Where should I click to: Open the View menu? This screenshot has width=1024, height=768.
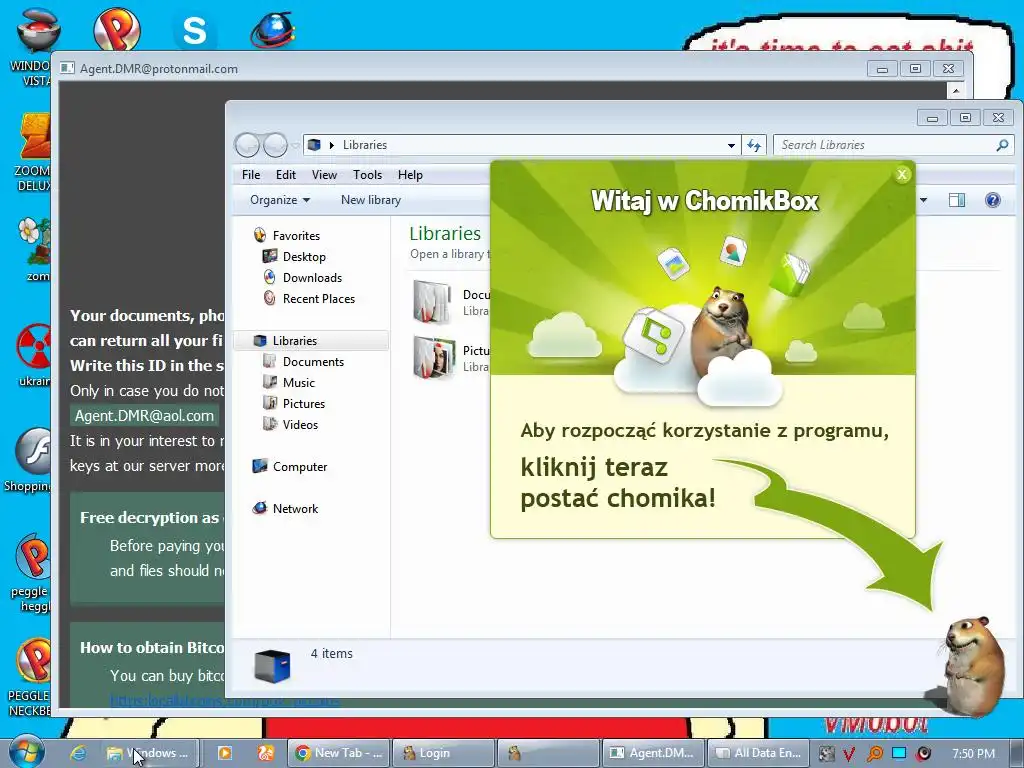click(324, 175)
